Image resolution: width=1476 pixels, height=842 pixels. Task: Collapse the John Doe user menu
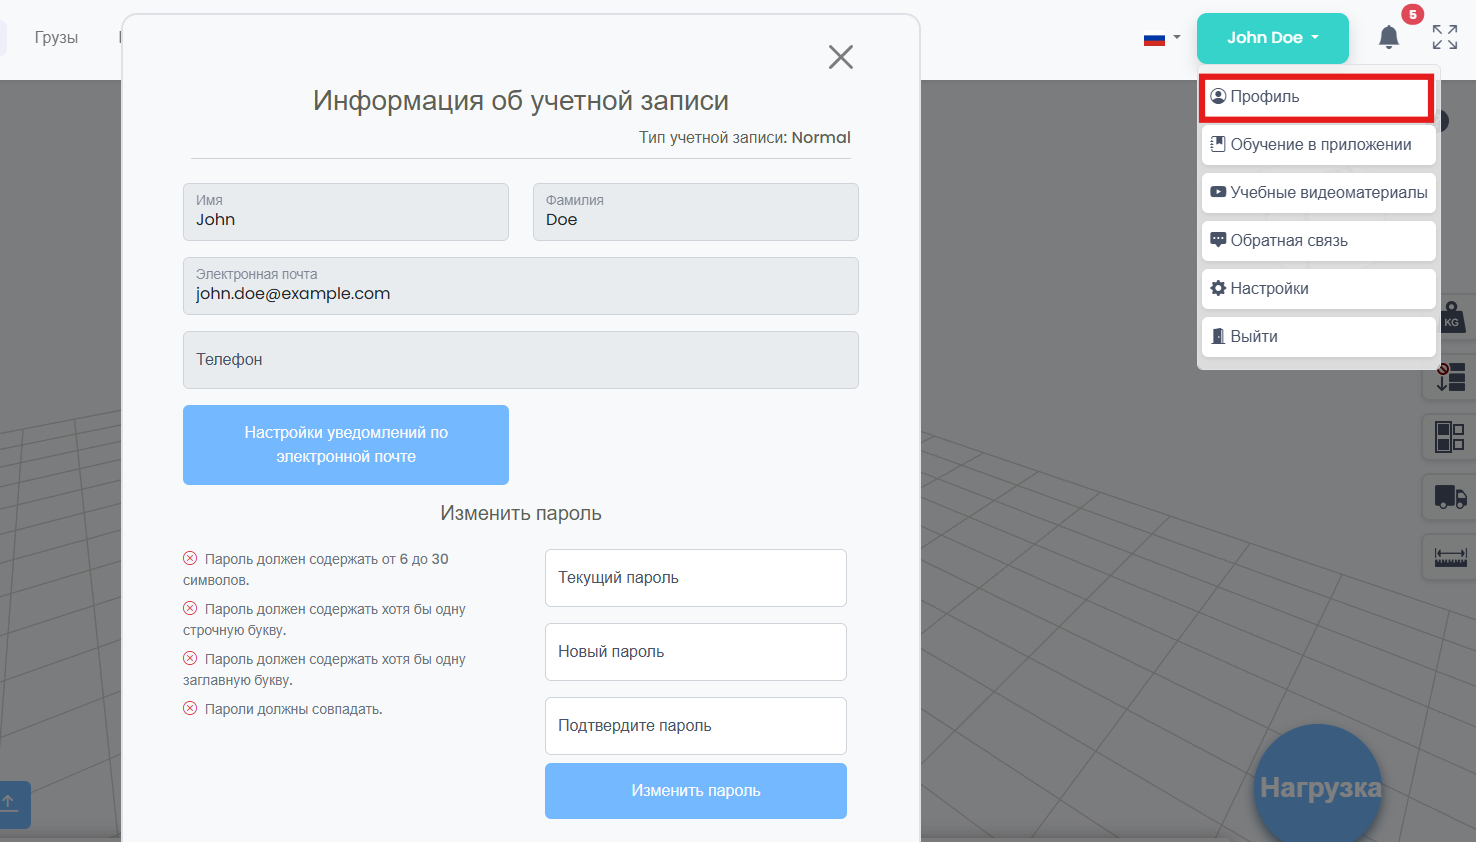tap(1272, 38)
